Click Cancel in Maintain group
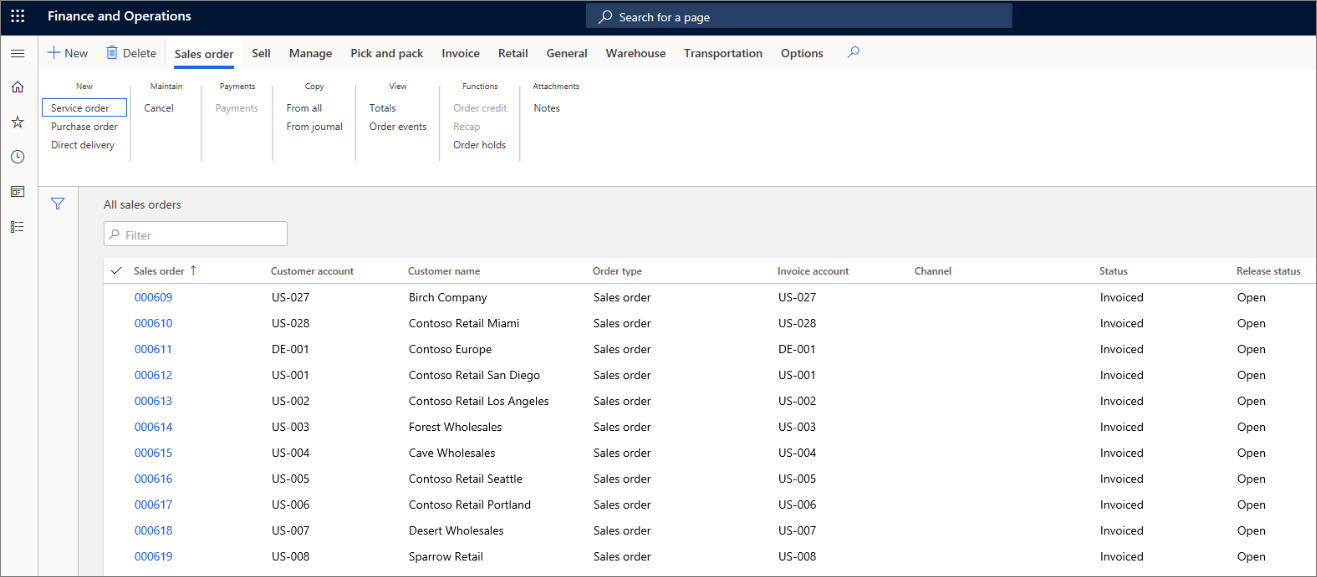The width and height of the screenshot is (1317, 577). [x=159, y=108]
